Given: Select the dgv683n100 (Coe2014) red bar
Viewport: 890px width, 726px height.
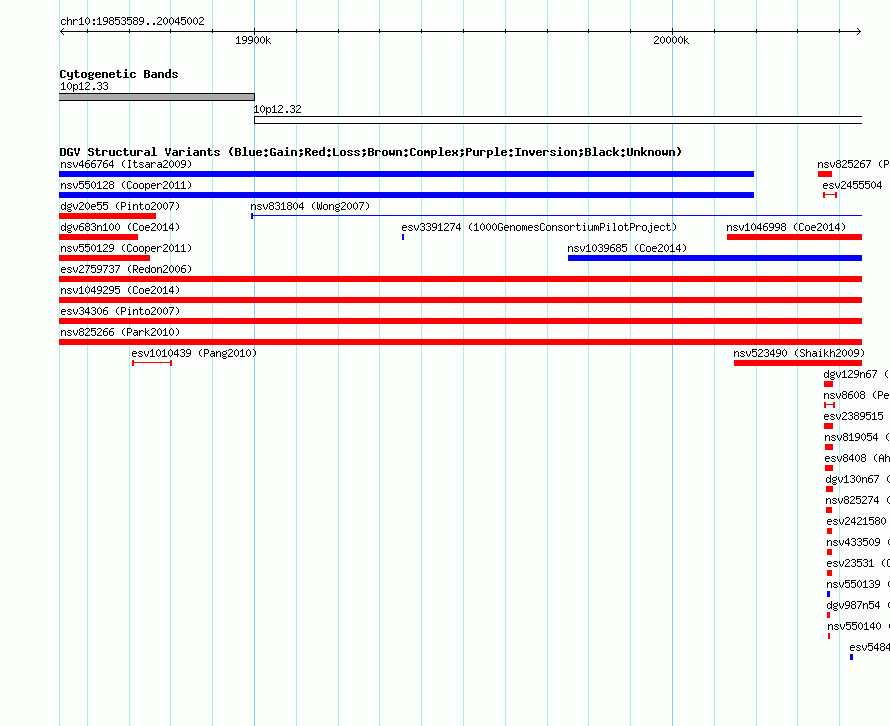Looking at the screenshot, I should click(98, 237).
